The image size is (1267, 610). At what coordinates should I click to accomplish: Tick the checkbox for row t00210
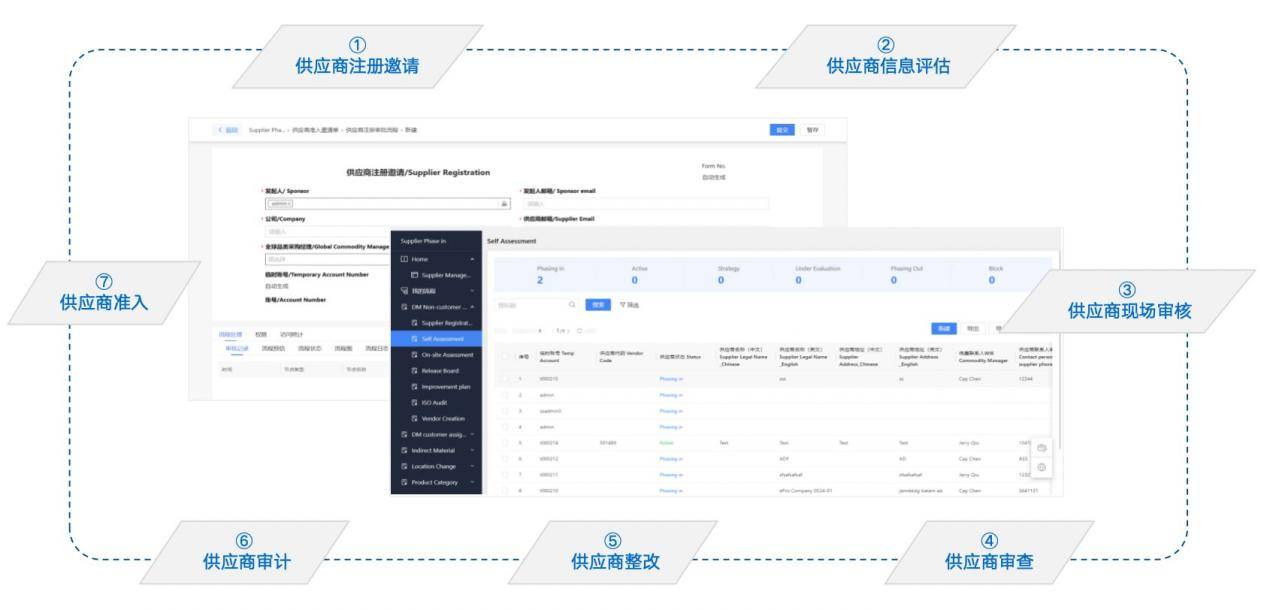click(506, 489)
